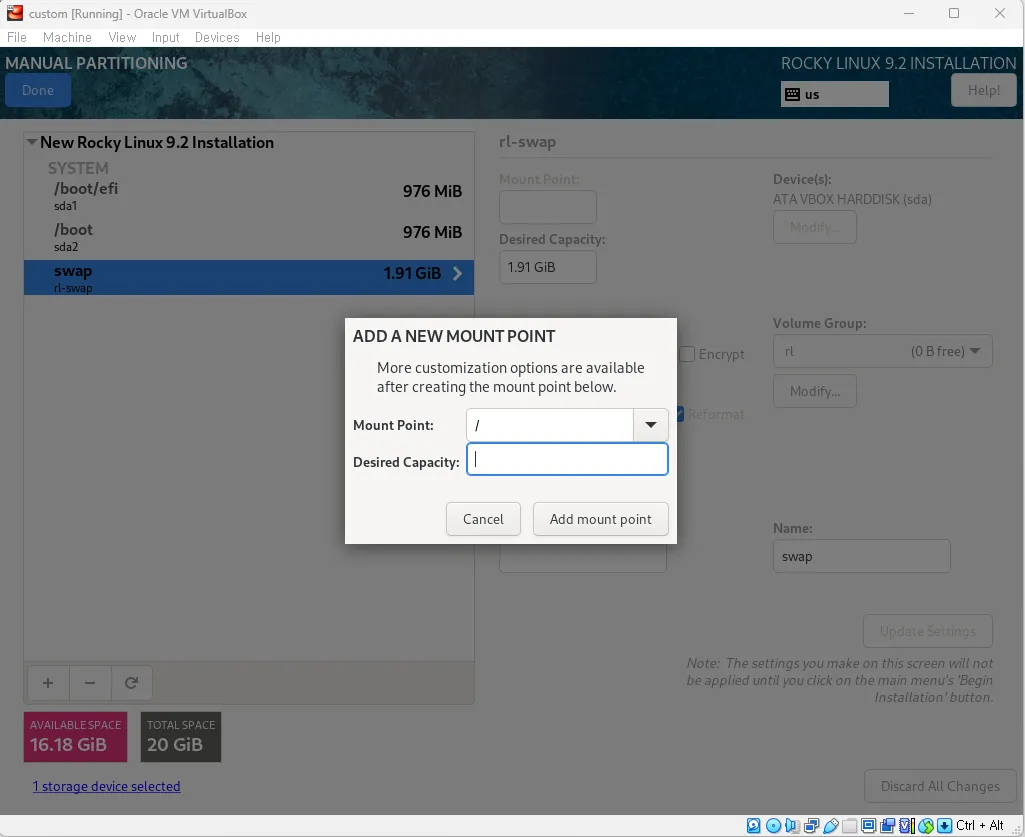Open the Machine menu

(x=67, y=37)
